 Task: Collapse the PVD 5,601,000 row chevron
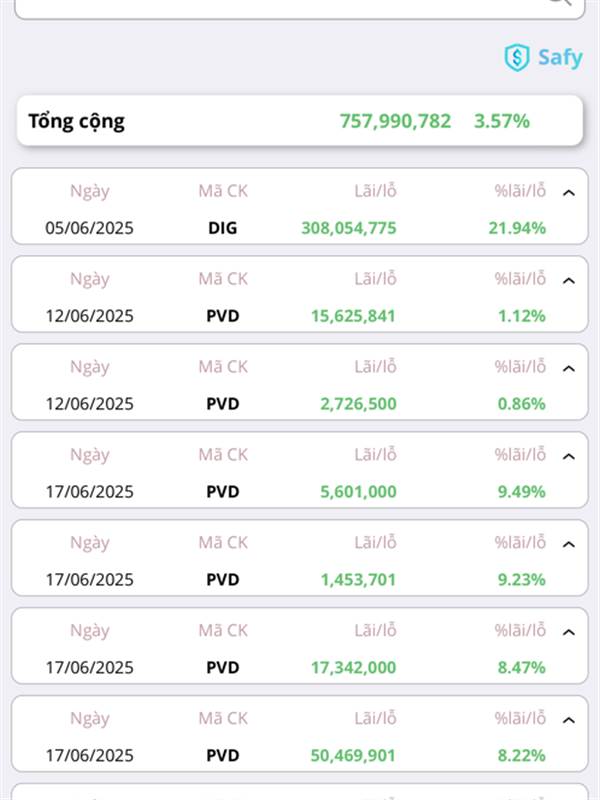tap(568, 456)
